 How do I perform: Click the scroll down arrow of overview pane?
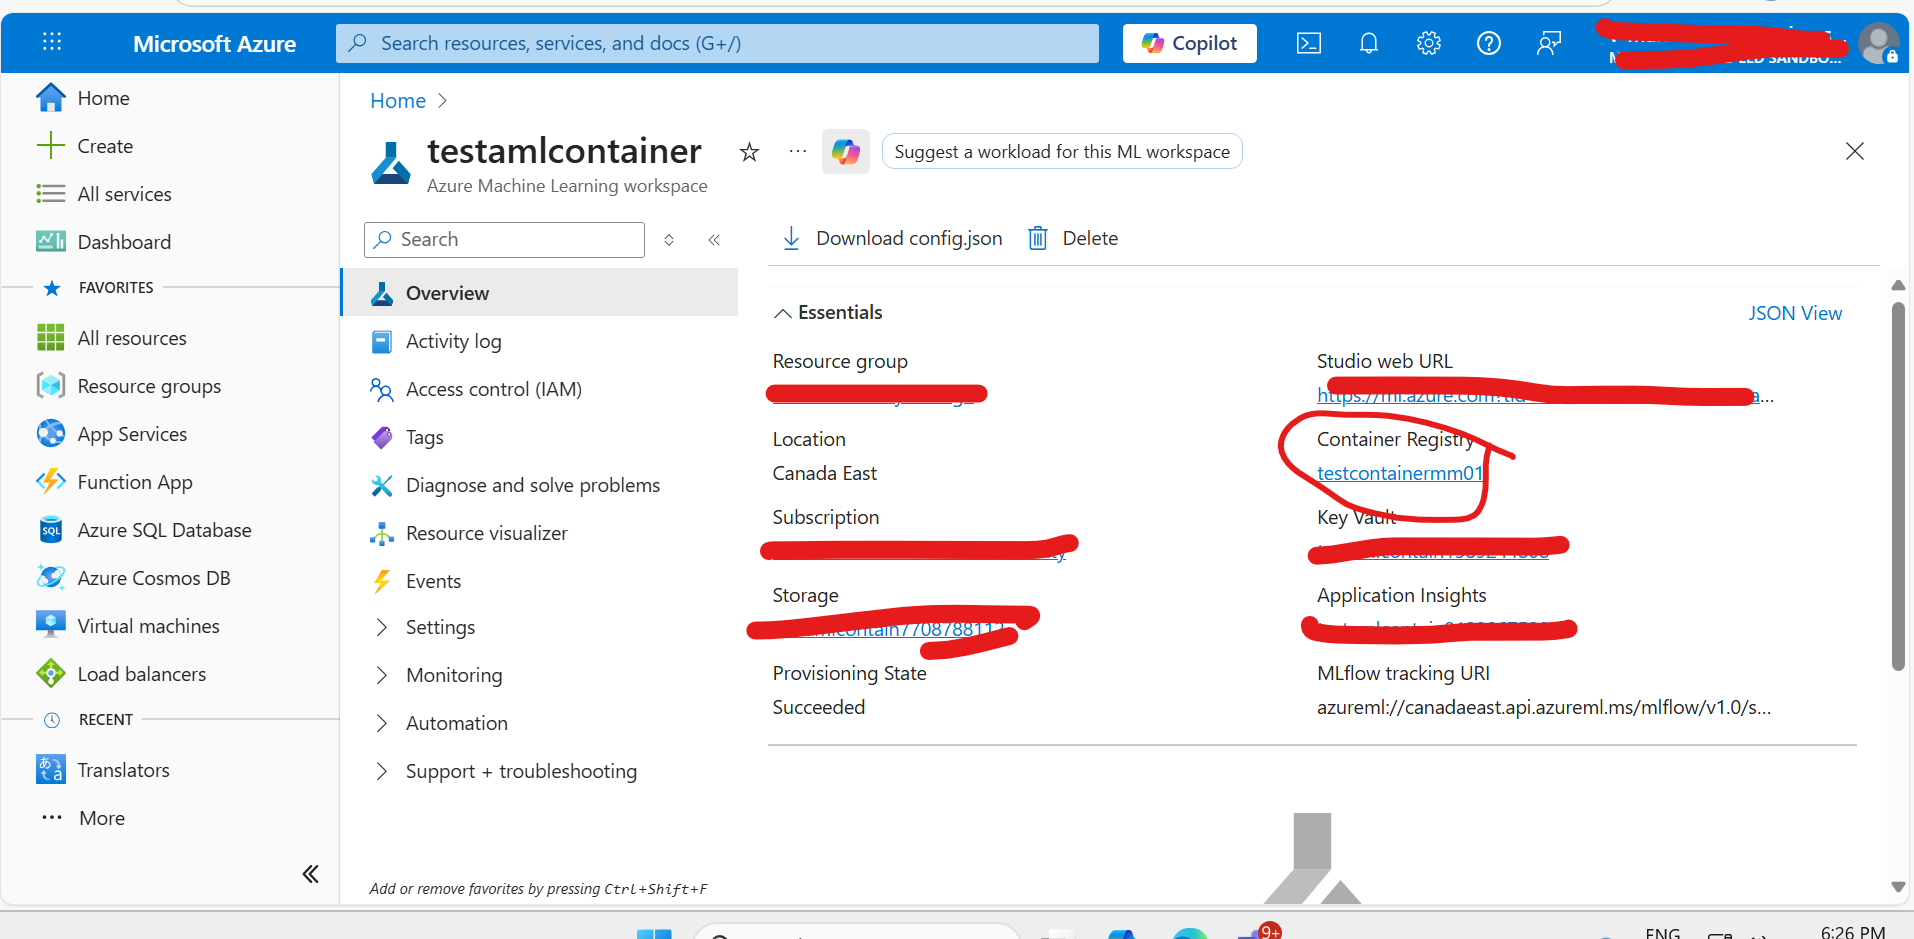(1898, 887)
